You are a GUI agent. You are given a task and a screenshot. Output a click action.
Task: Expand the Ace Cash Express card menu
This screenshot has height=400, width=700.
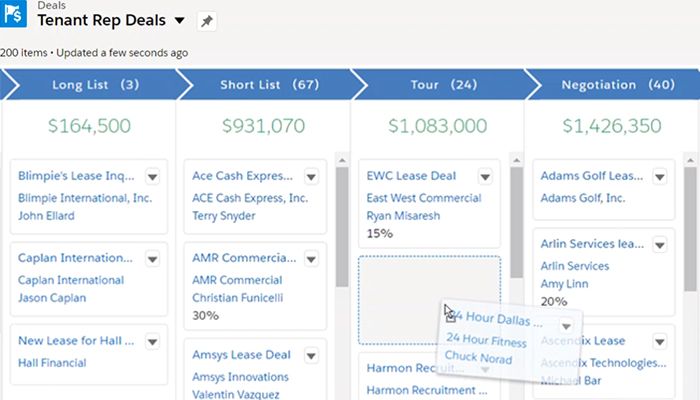pyautogui.click(x=311, y=176)
